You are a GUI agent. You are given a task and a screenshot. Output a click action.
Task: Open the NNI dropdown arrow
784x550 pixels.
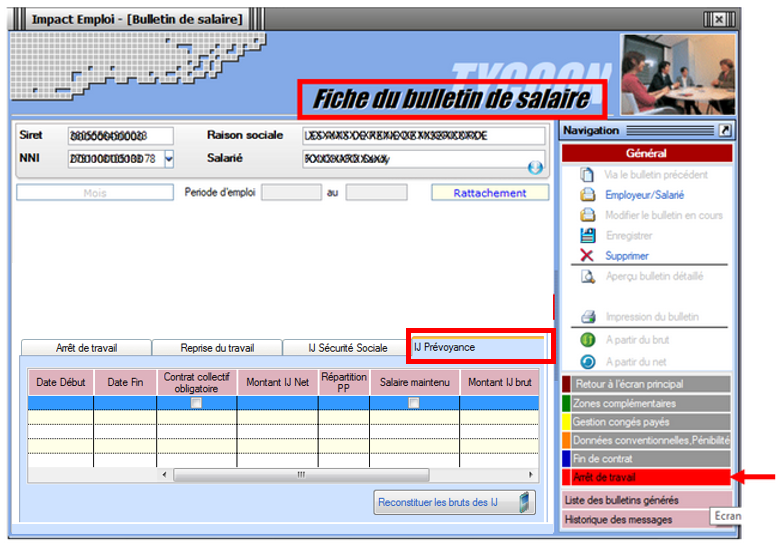pos(168,158)
